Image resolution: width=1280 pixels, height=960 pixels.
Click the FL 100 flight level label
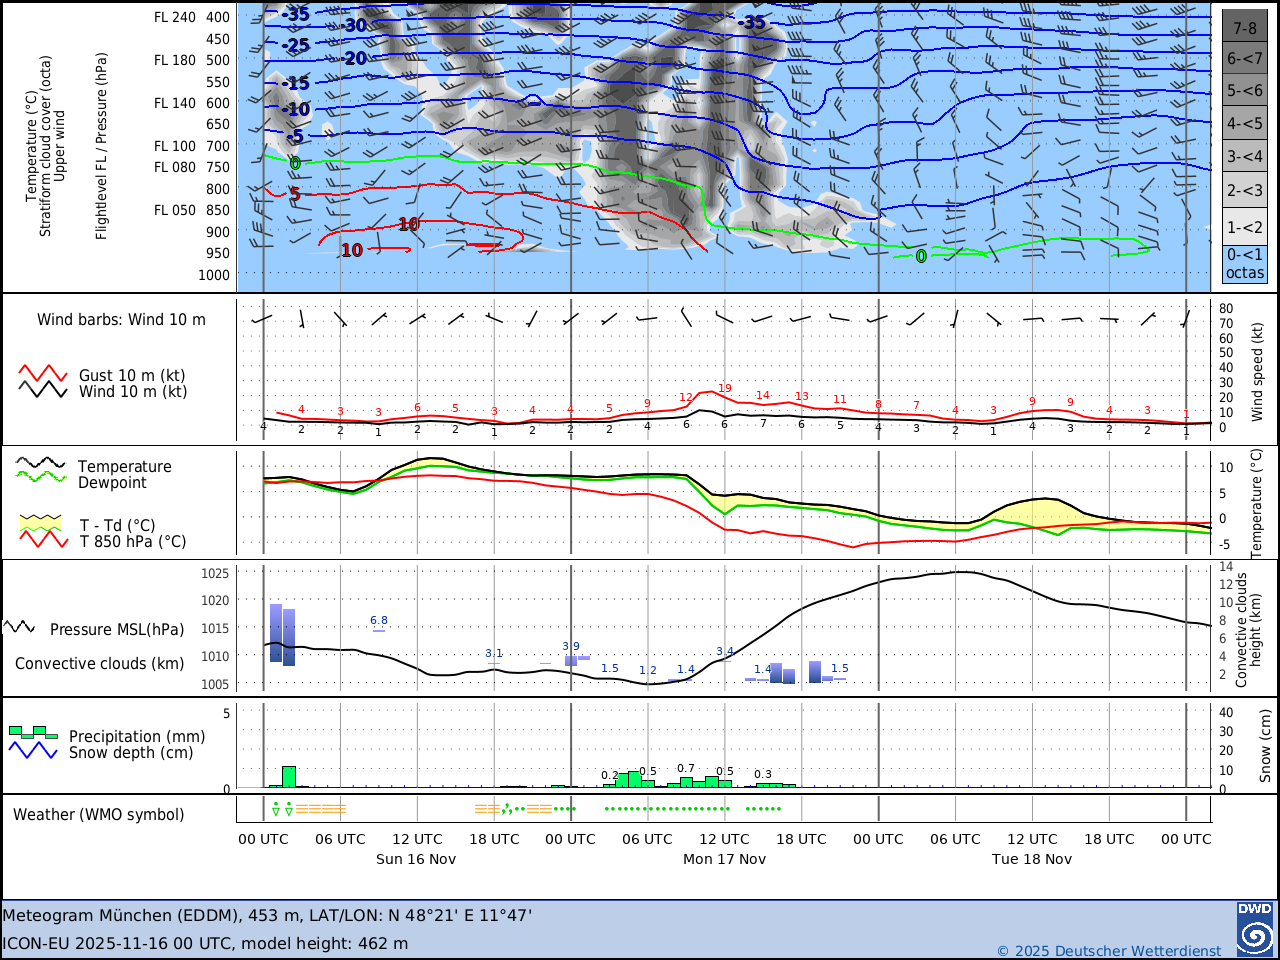point(175,146)
